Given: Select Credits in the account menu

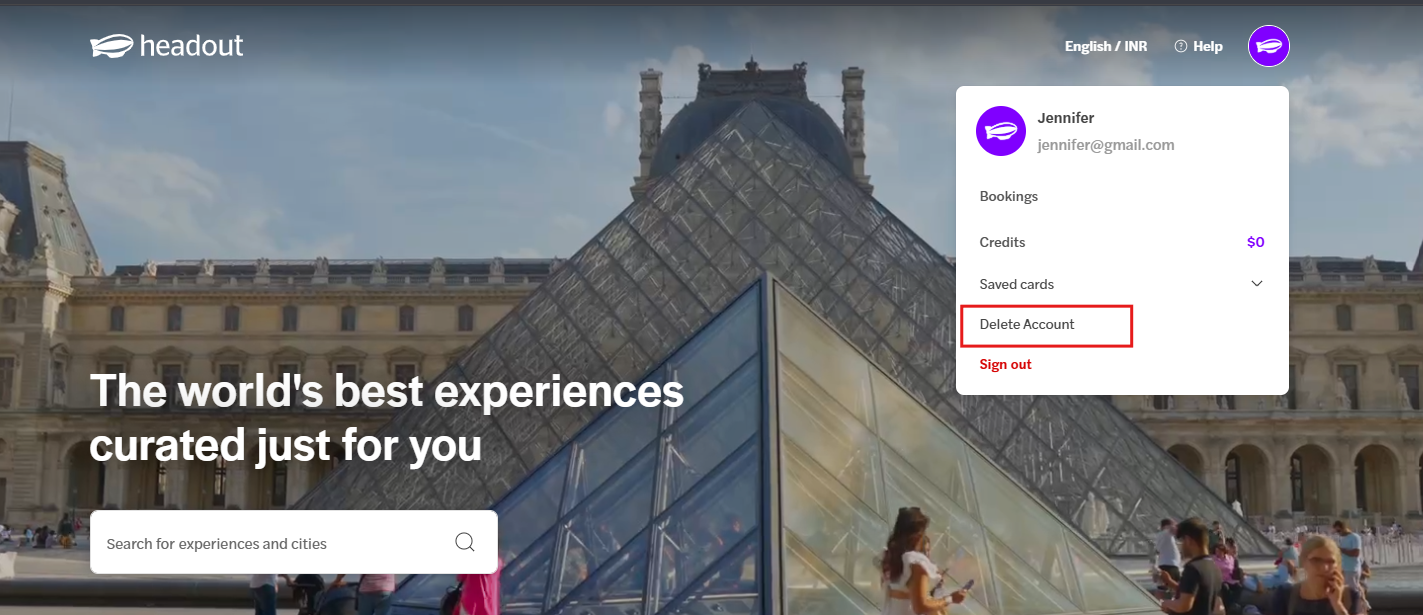Looking at the screenshot, I should pos(1003,242).
